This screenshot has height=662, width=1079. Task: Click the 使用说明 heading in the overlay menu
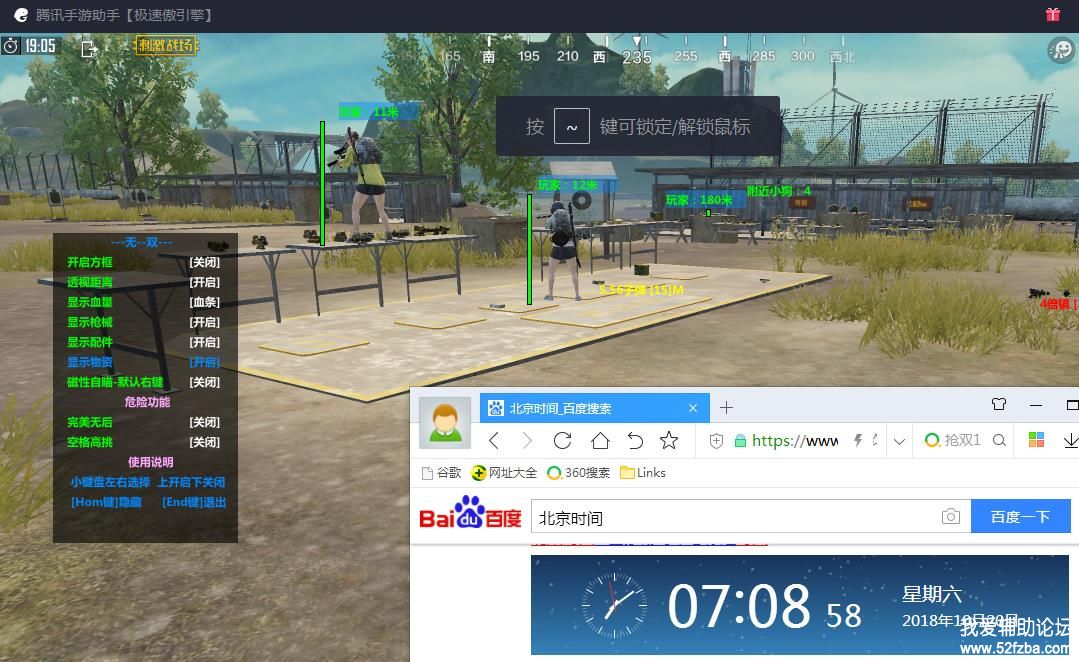[x=150, y=462]
